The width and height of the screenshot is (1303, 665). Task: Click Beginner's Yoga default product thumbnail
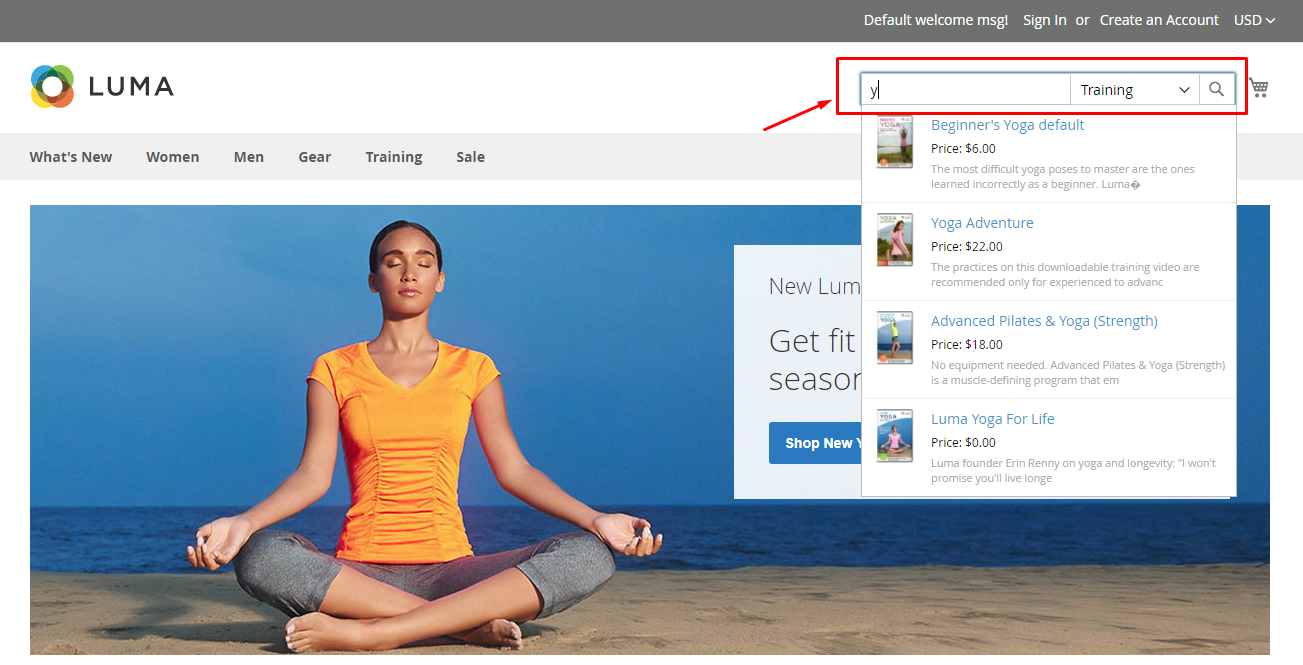[x=895, y=142]
